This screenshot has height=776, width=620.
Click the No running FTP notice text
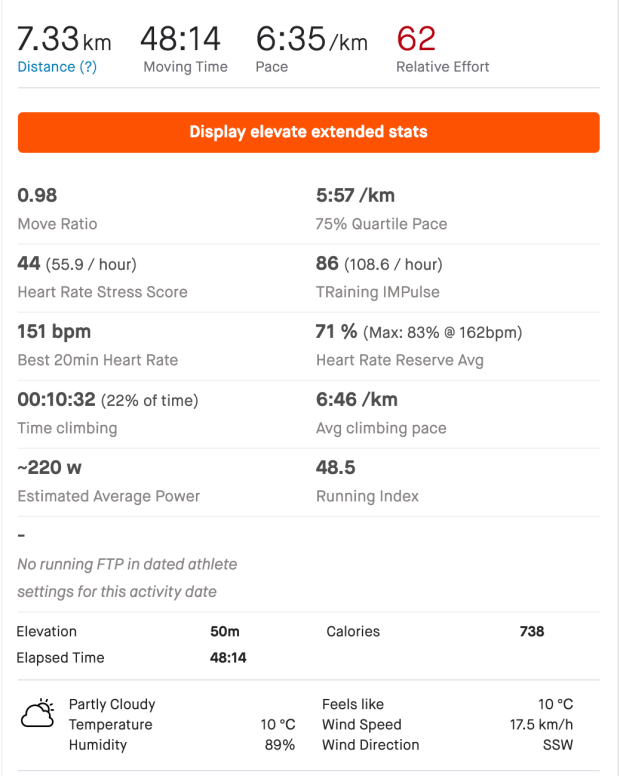pyautogui.click(x=127, y=578)
